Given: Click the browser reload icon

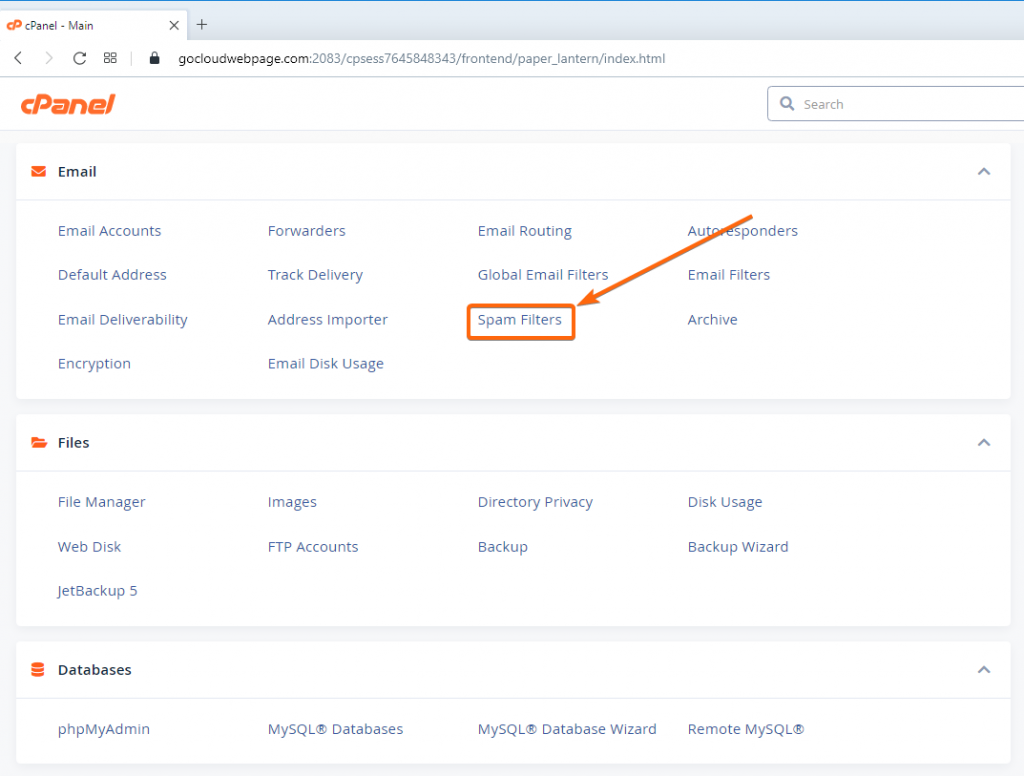Looking at the screenshot, I should 79,58.
